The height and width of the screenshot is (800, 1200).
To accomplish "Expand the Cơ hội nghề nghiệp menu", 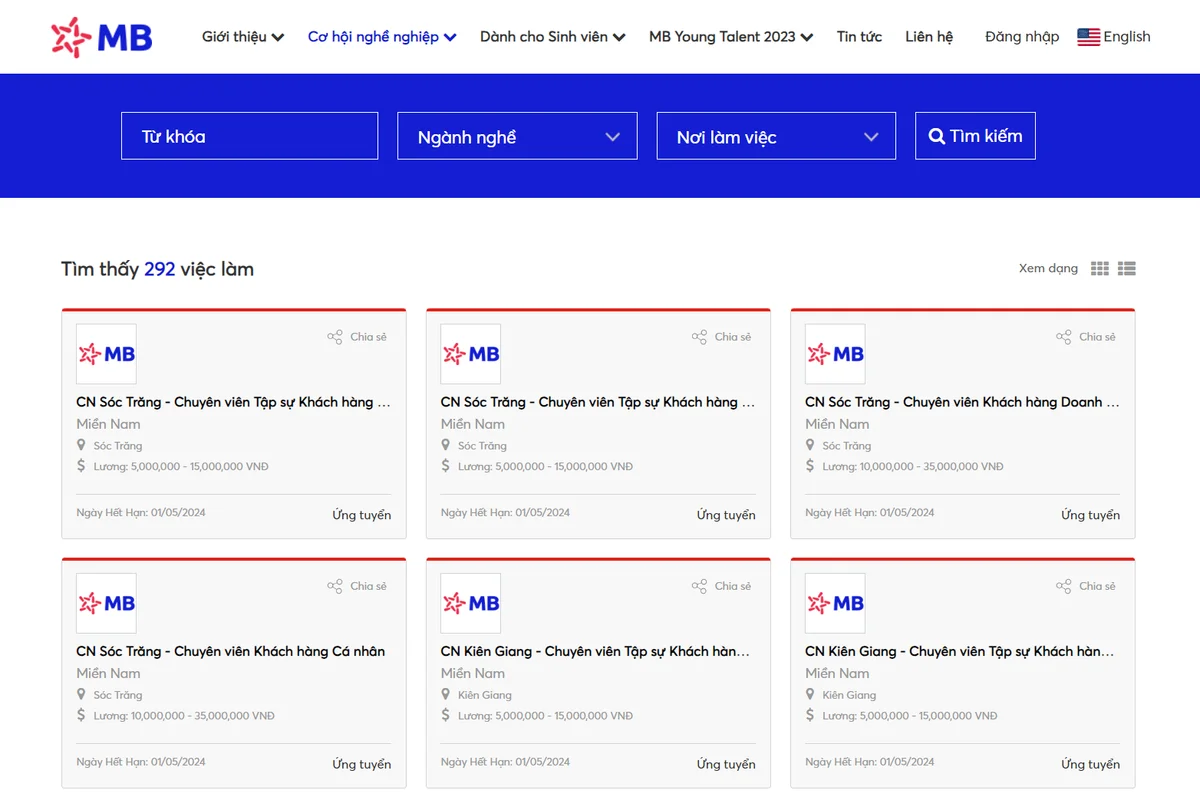I will 382,37.
